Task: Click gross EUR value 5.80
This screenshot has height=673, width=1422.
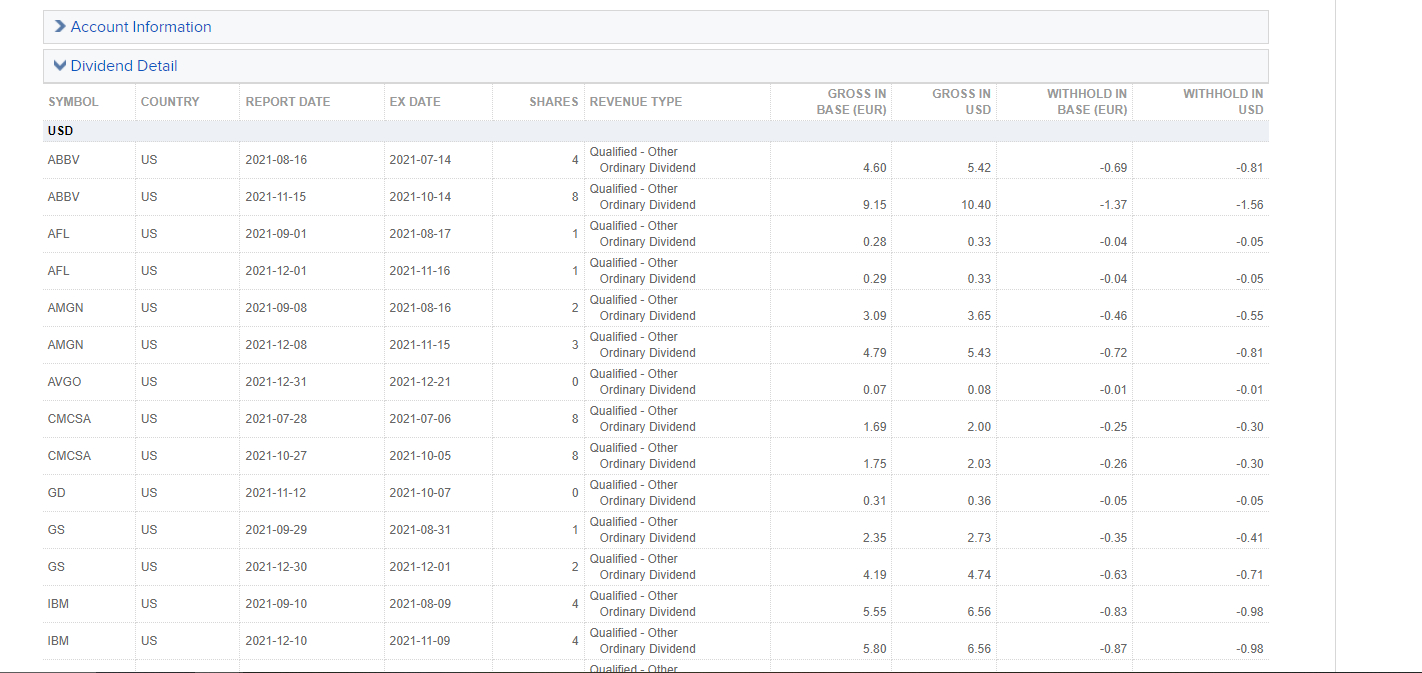Action: point(875,649)
